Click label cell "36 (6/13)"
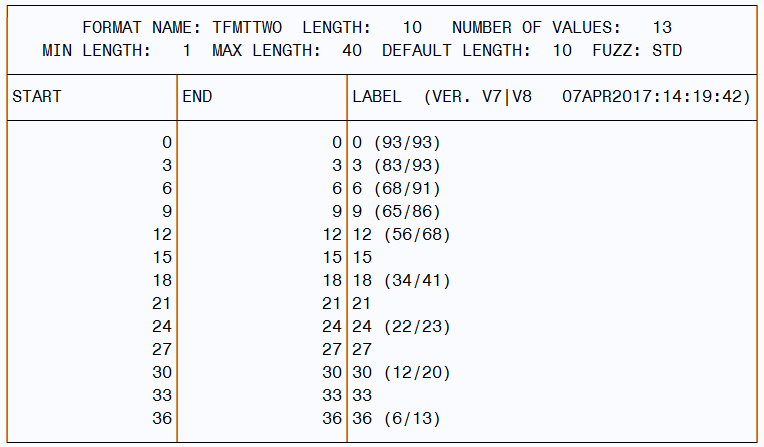Viewport: 764px width, 447px height. (396, 419)
